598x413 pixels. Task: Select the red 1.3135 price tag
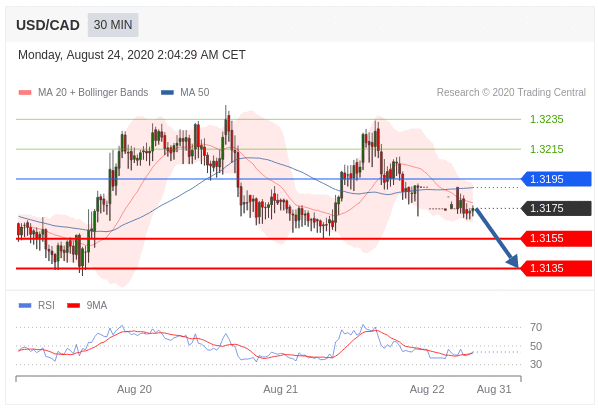tap(556, 268)
